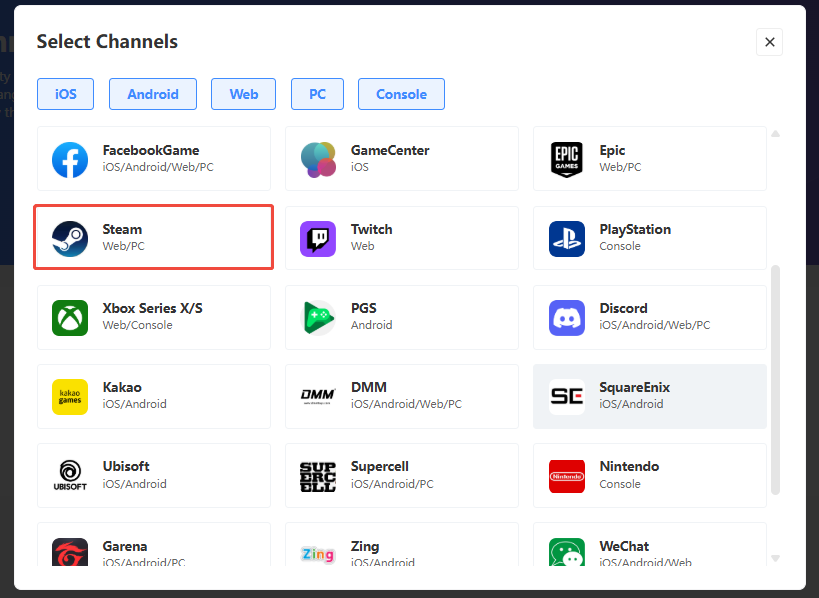The width and height of the screenshot is (819, 598).
Task: Click the Android label under PGS
Action: pos(371,325)
